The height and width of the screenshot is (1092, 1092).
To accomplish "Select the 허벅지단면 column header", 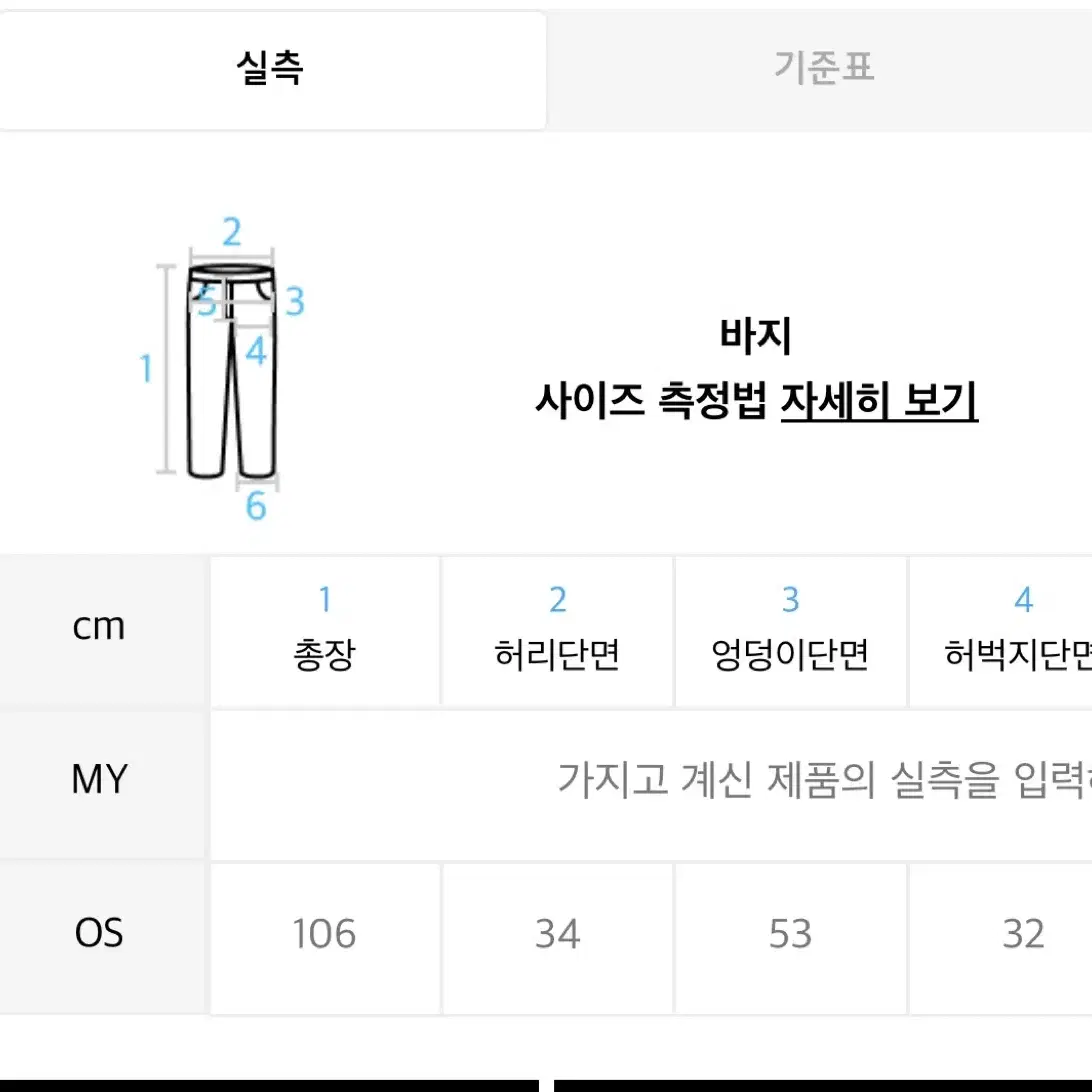I will pos(1001,630).
